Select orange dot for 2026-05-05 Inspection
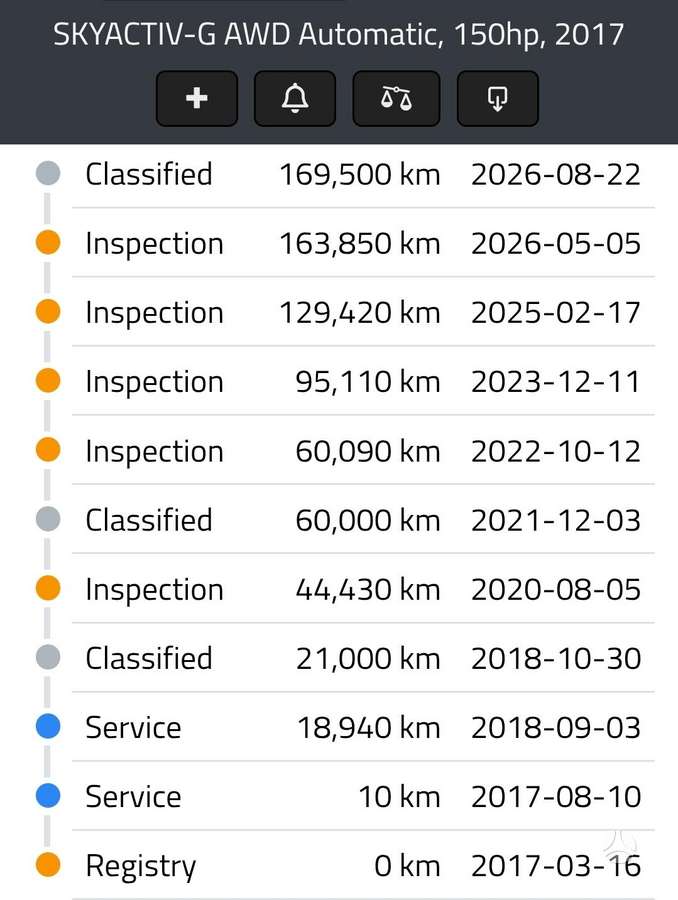678x900 pixels. [48, 242]
